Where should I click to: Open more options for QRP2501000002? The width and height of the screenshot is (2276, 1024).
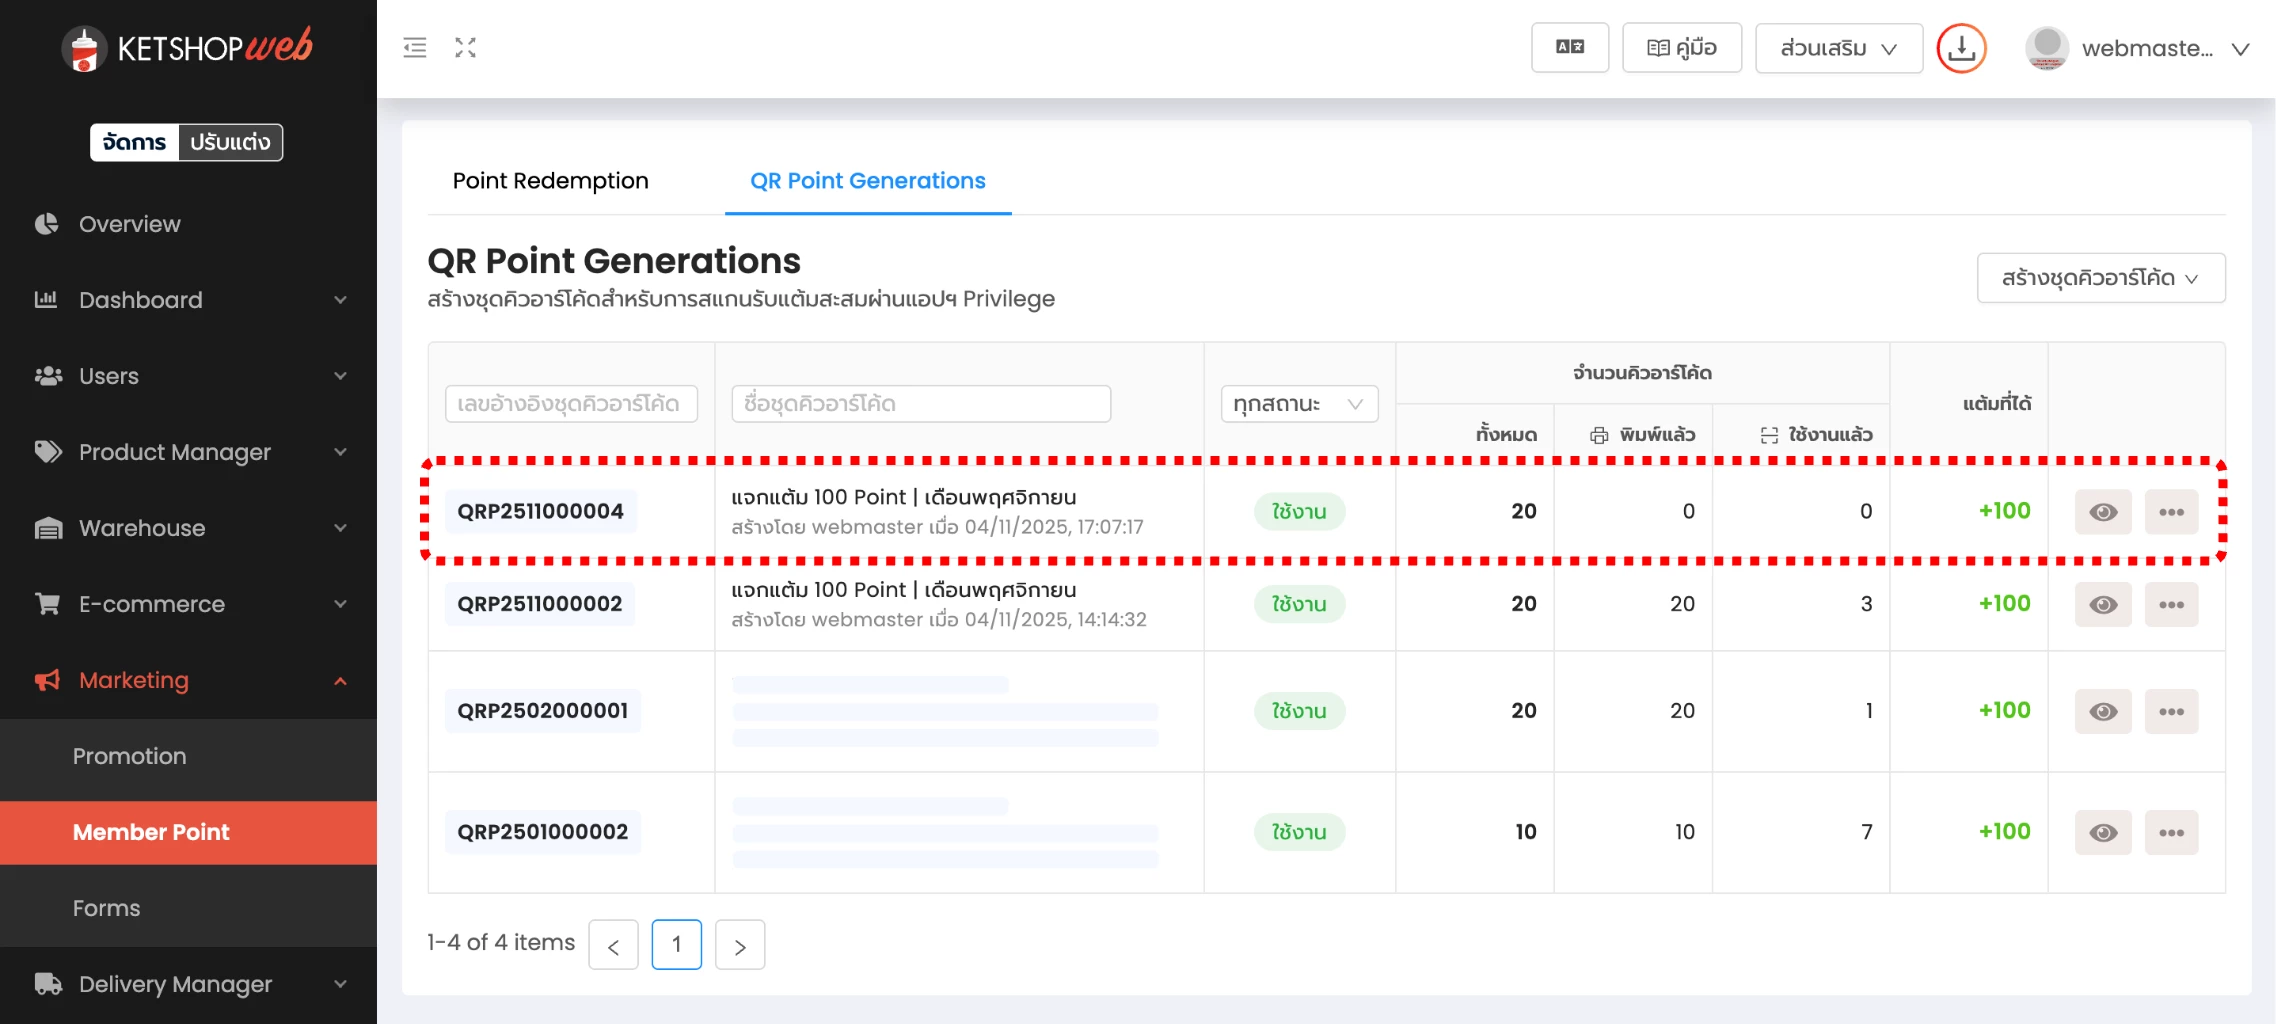click(2171, 832)
